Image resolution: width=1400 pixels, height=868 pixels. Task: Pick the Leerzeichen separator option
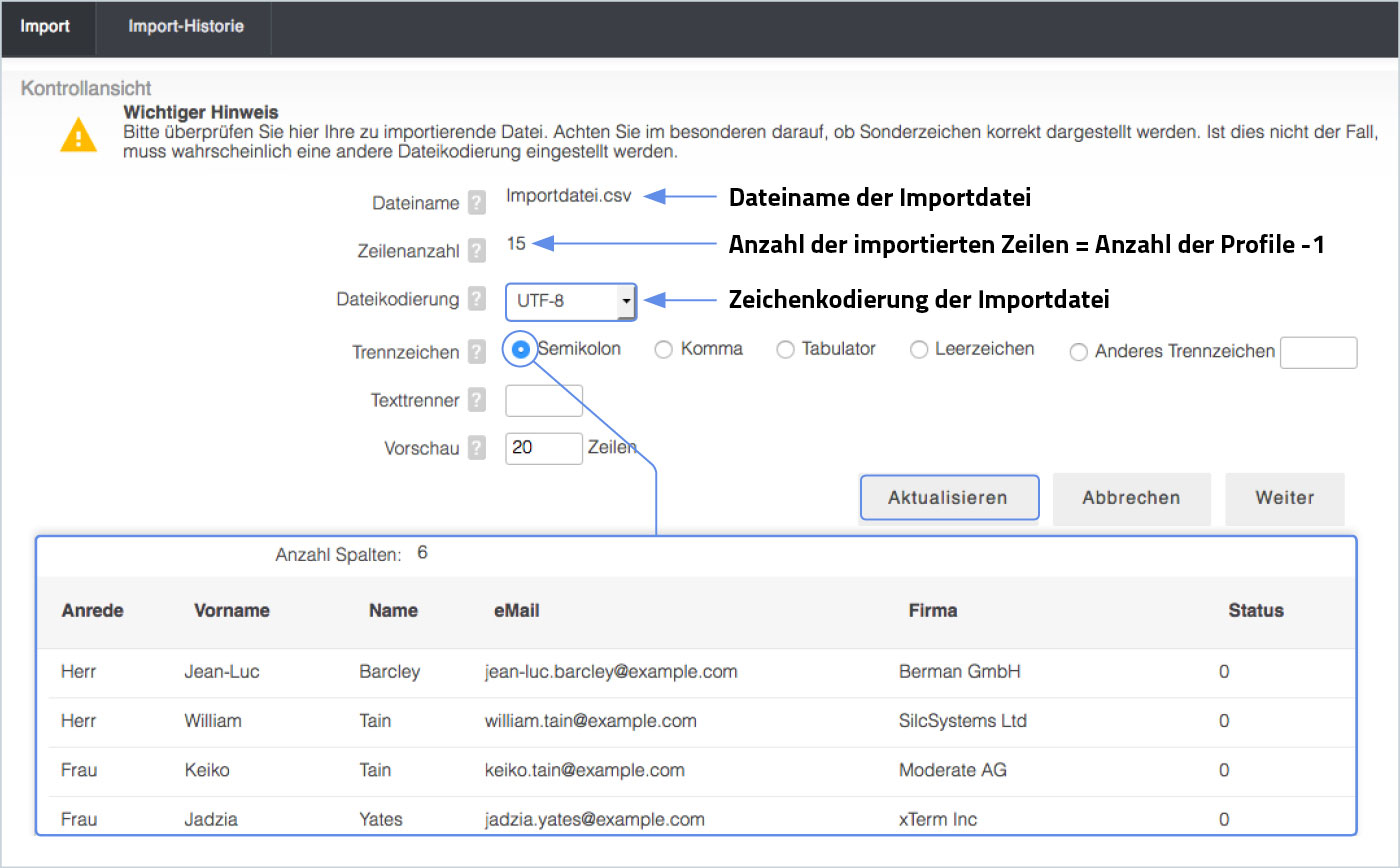coord(919,350)
